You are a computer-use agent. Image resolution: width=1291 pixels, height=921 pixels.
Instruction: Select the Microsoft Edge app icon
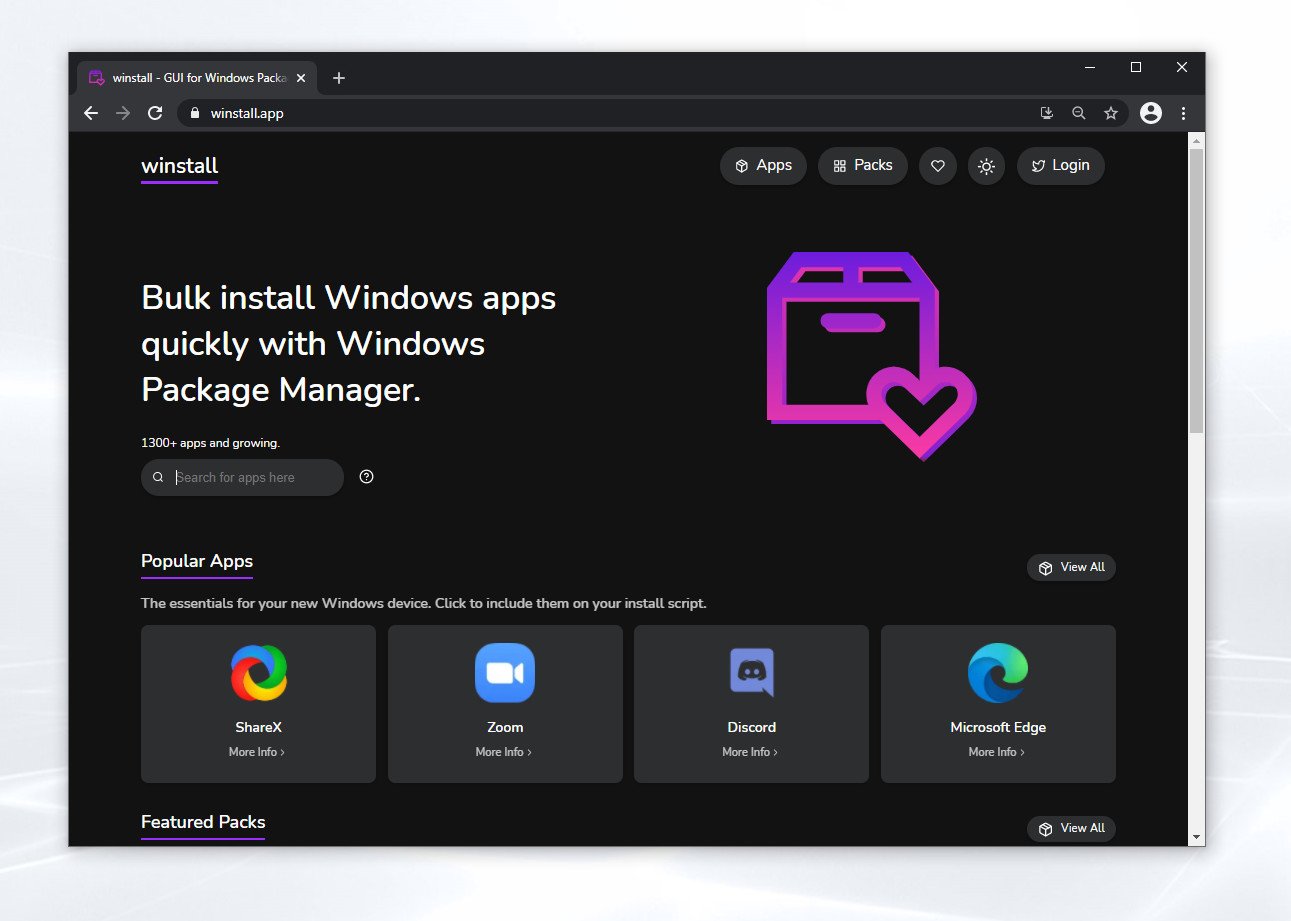(x=997, y=672)
